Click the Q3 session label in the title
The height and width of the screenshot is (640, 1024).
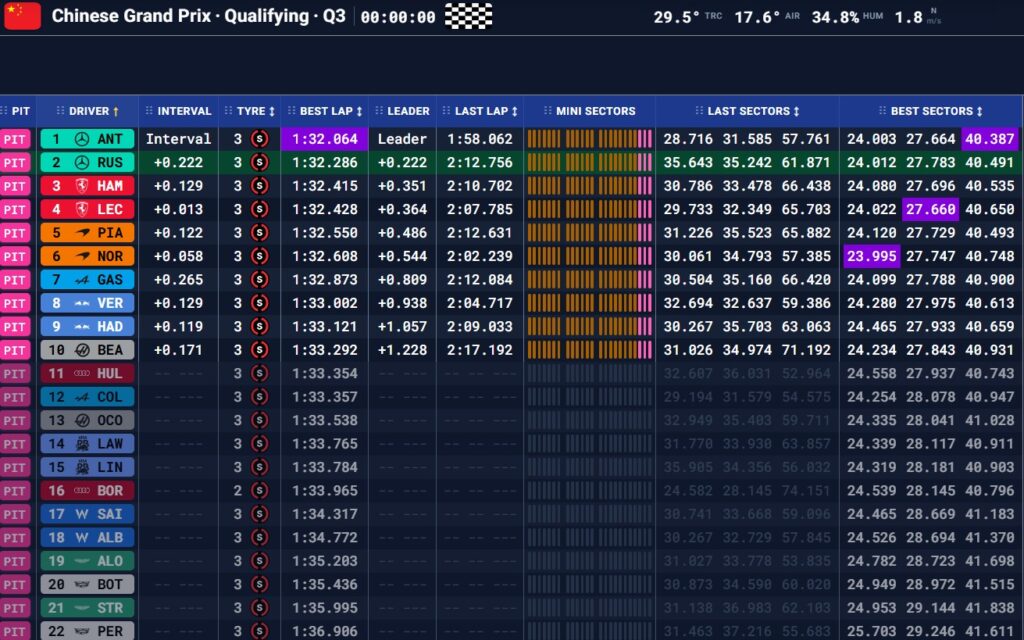(x=335, y=16)
